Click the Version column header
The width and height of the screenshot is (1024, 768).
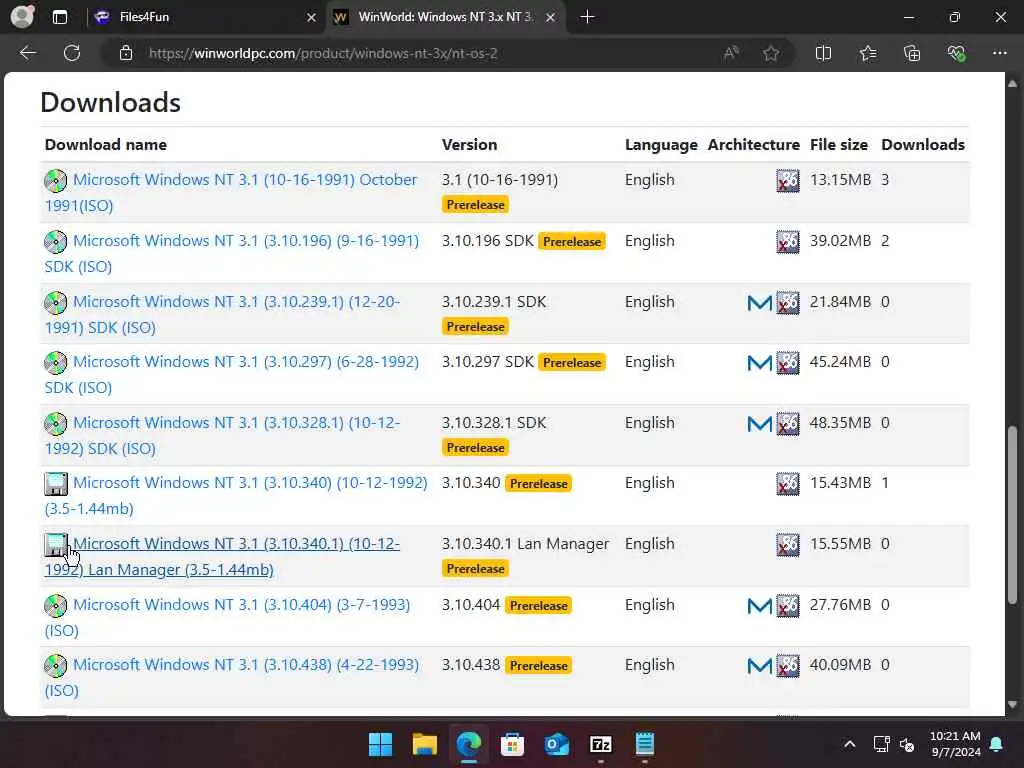pyautogui.click(x=469, y=144)
